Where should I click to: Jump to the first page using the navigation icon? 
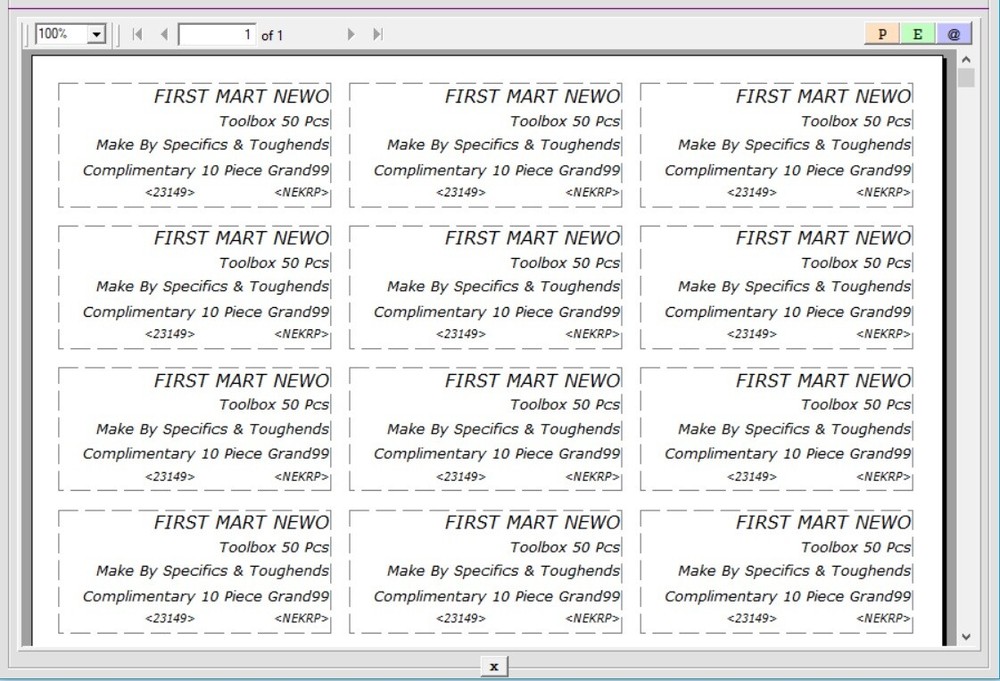coord(136,33)
